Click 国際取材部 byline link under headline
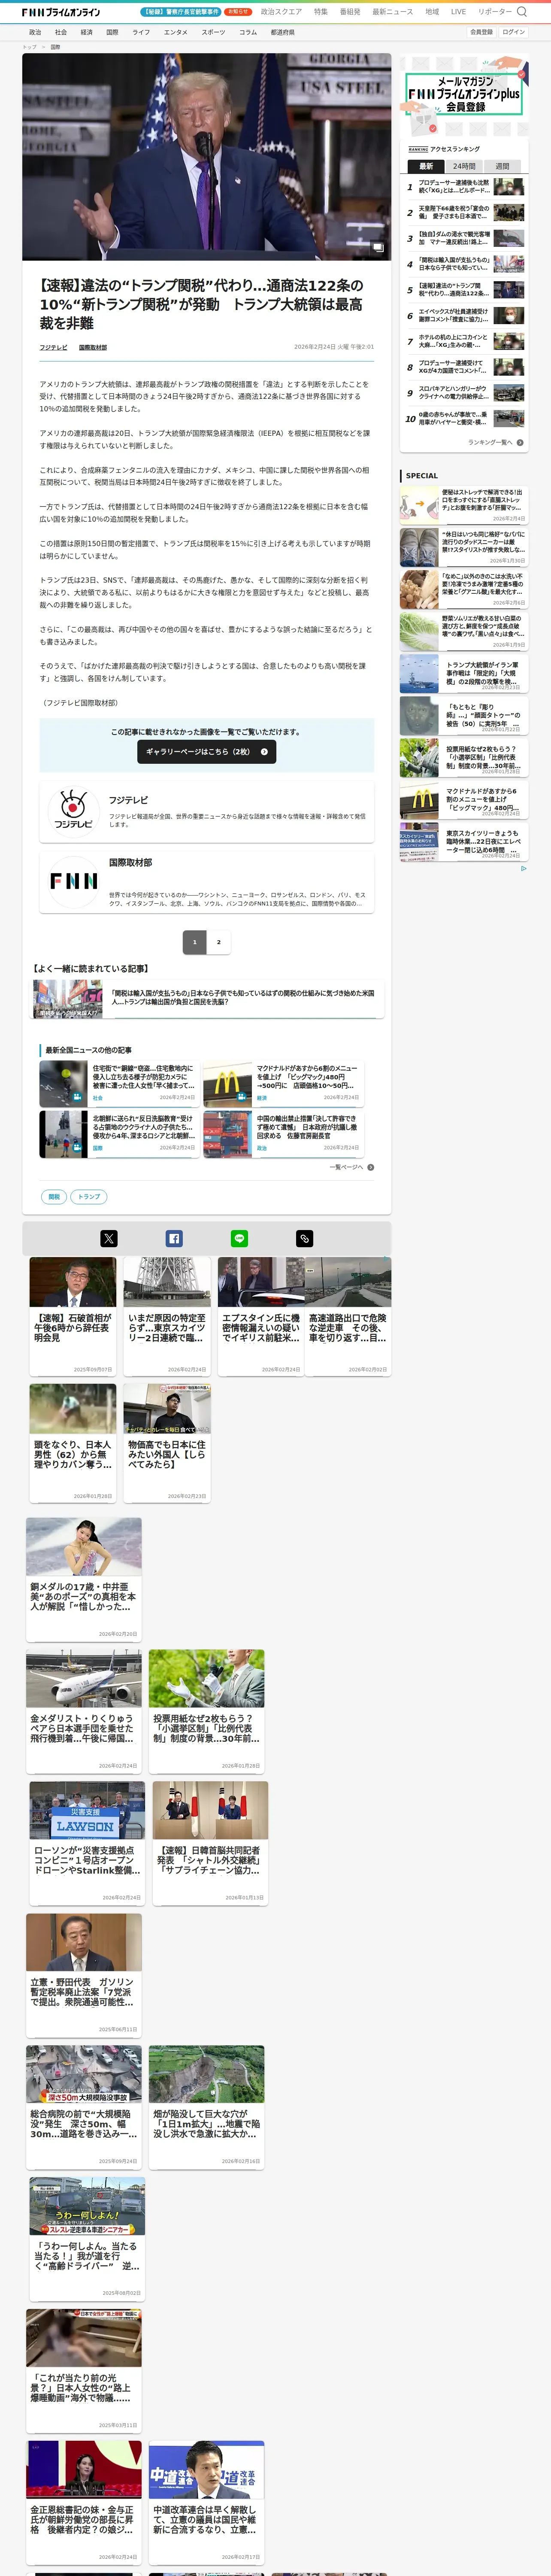 click(93, 347)
